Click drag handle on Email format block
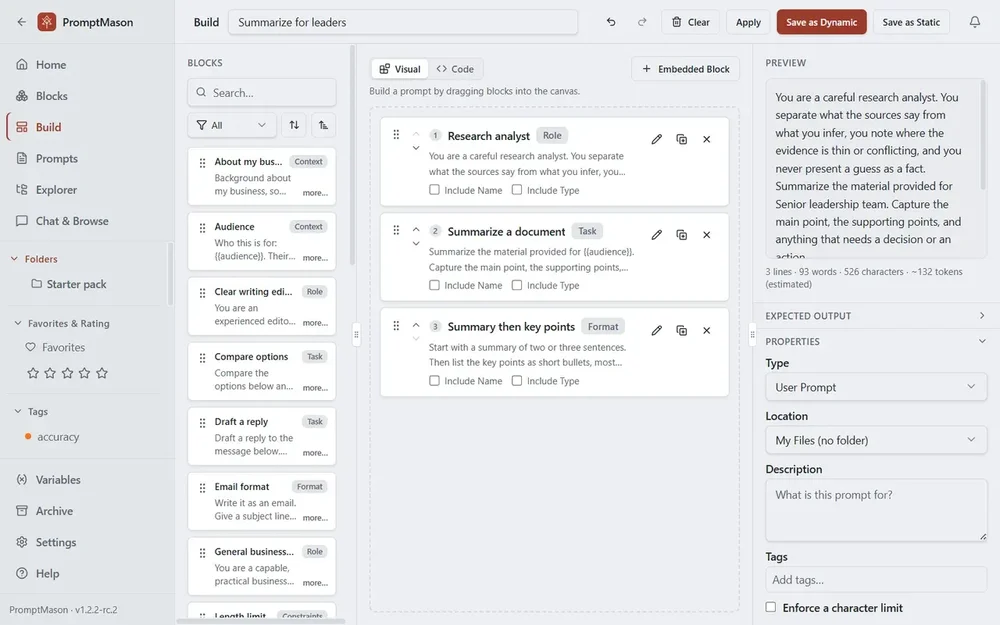1000x625 pixels. click(x=202, y=488)
